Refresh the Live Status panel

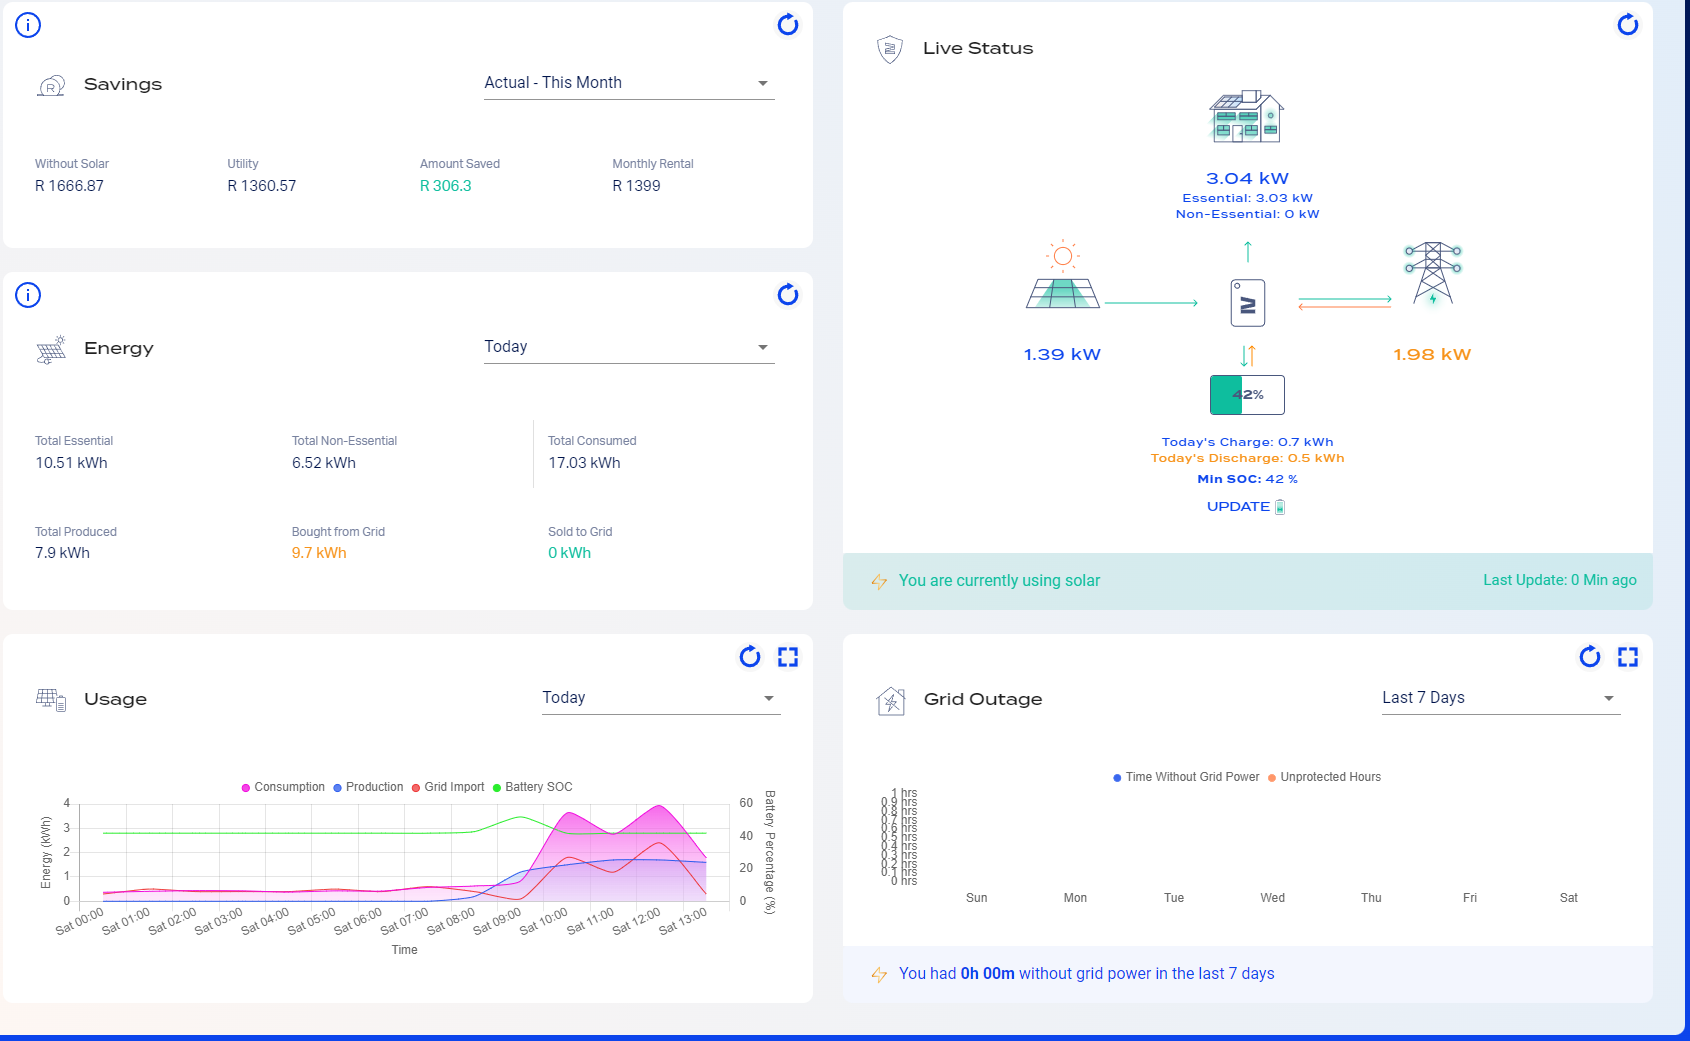(x=1628, y=25)
